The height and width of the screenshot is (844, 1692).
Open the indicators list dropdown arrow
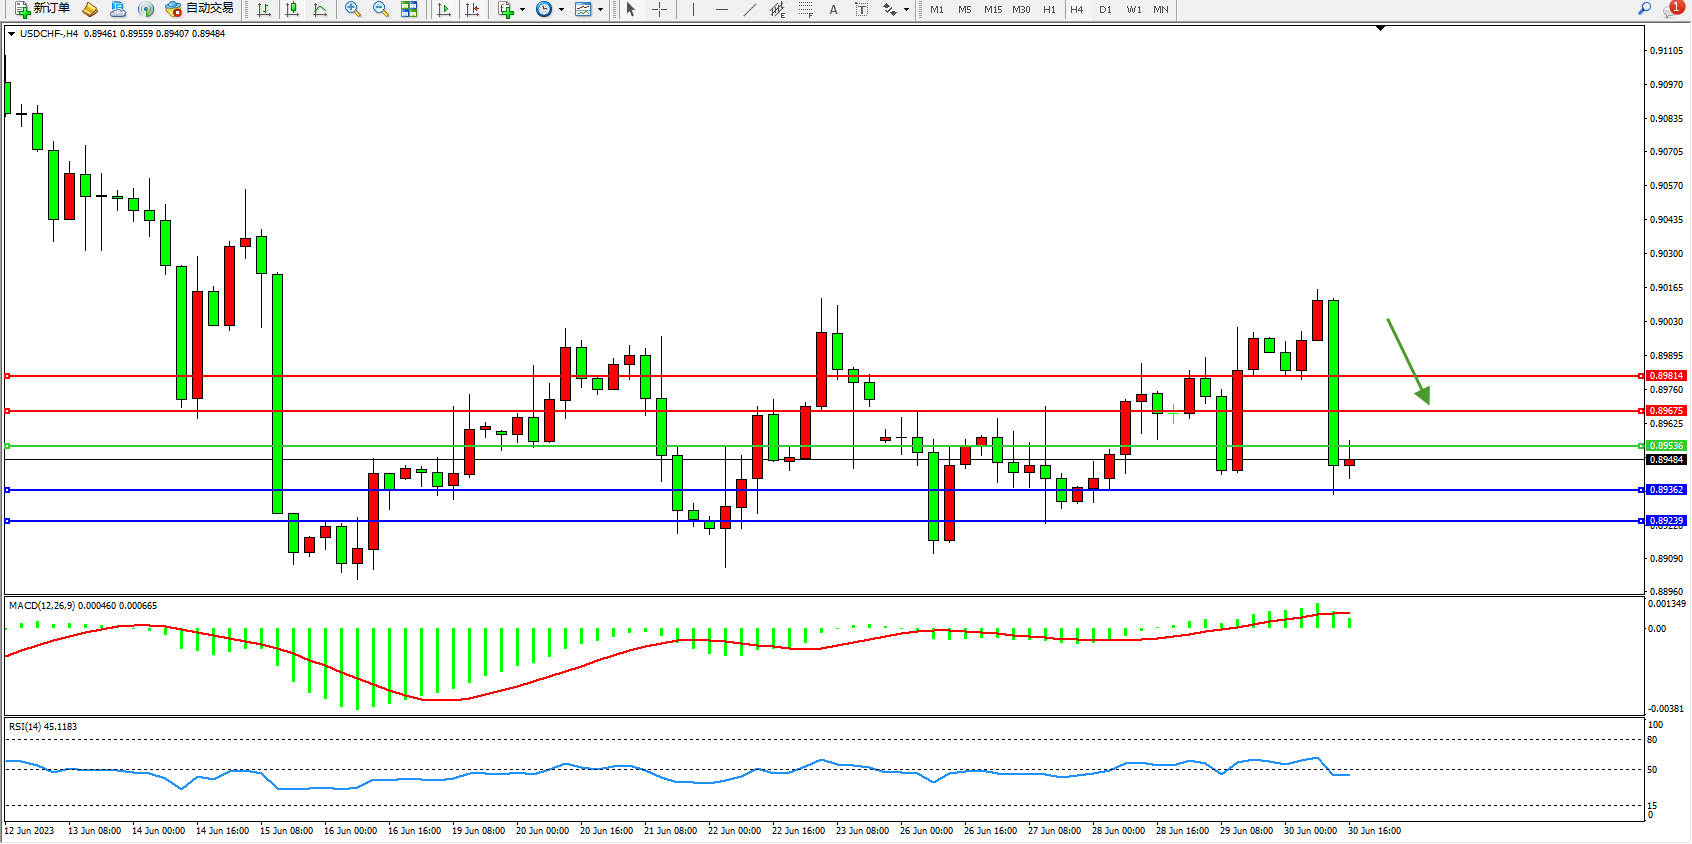[522, 10]
